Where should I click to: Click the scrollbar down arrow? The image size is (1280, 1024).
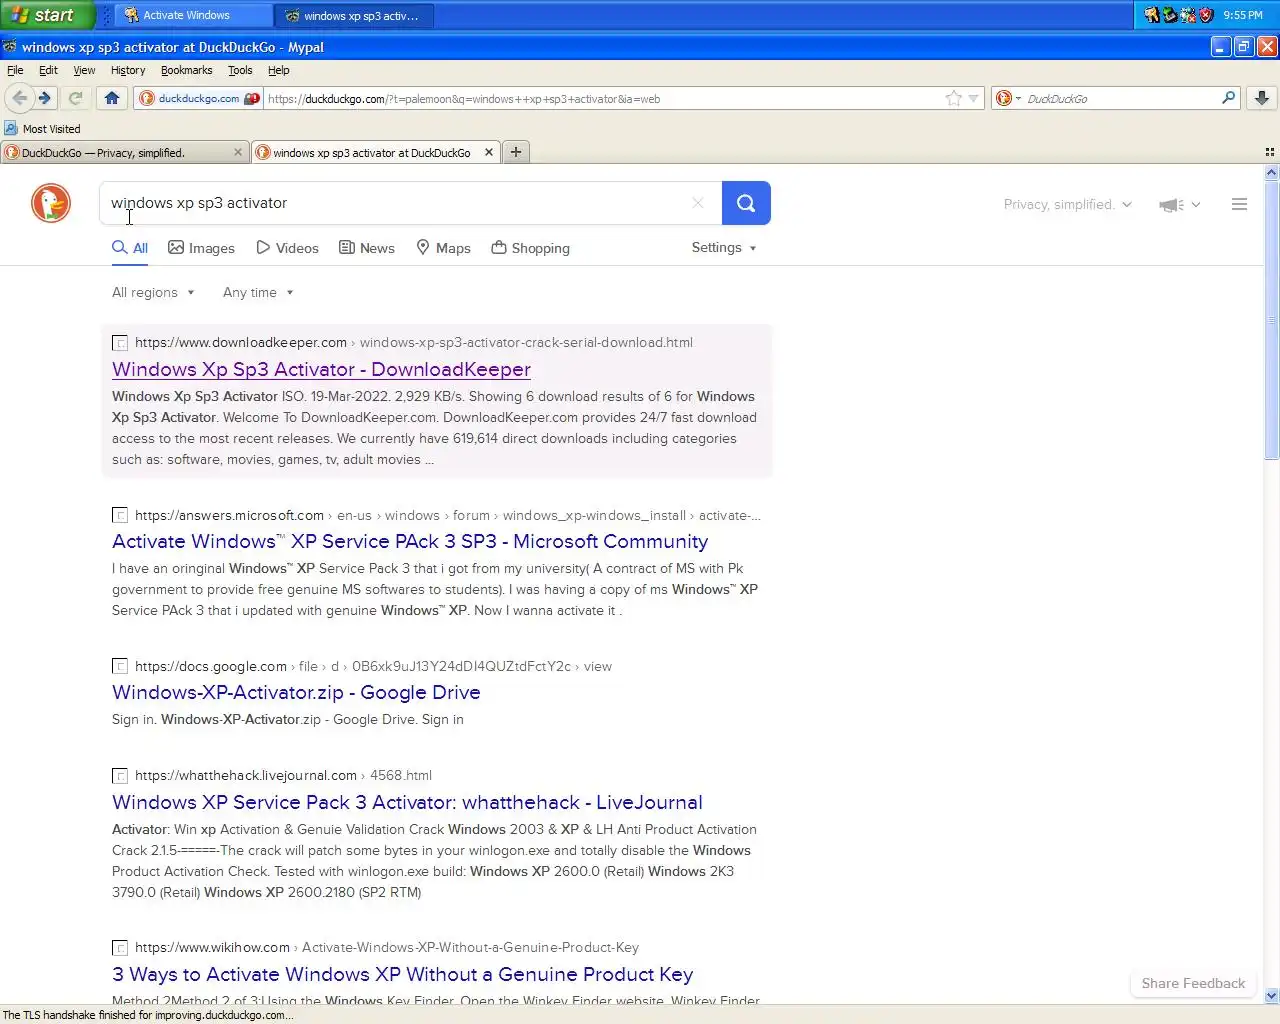[x=1272, y=995]
